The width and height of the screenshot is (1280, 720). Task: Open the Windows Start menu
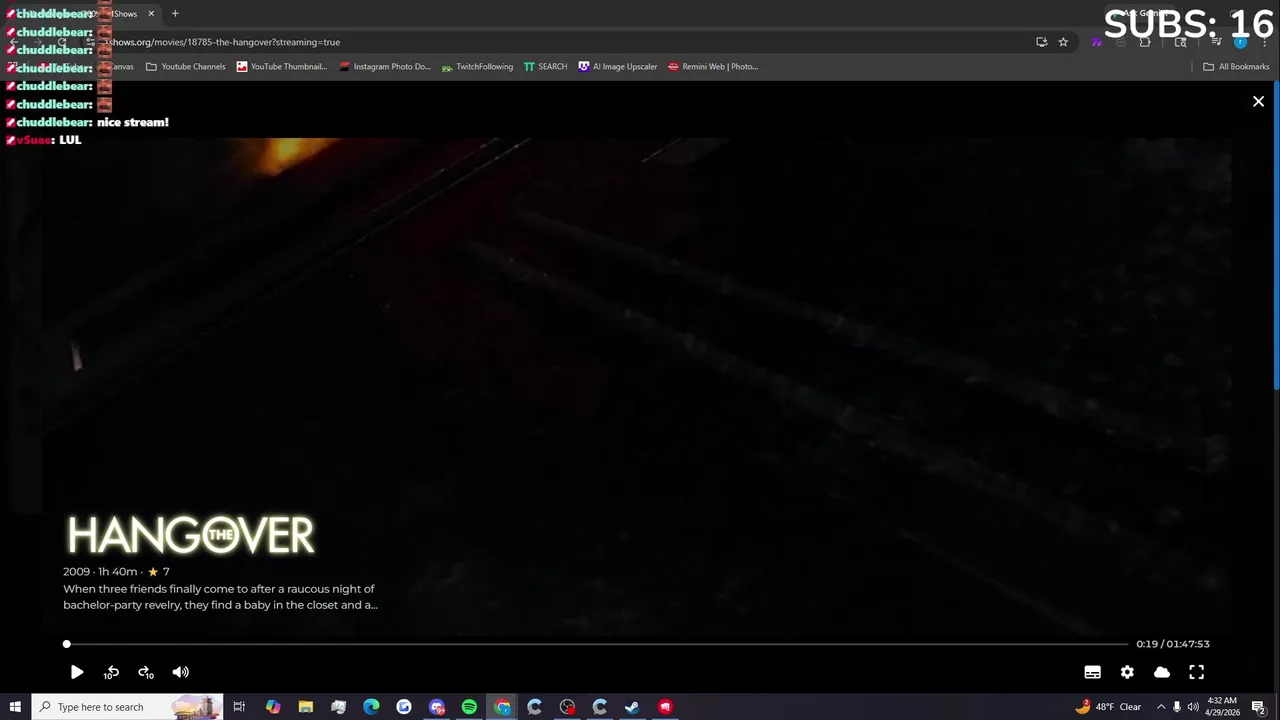[x=15, y=707]
